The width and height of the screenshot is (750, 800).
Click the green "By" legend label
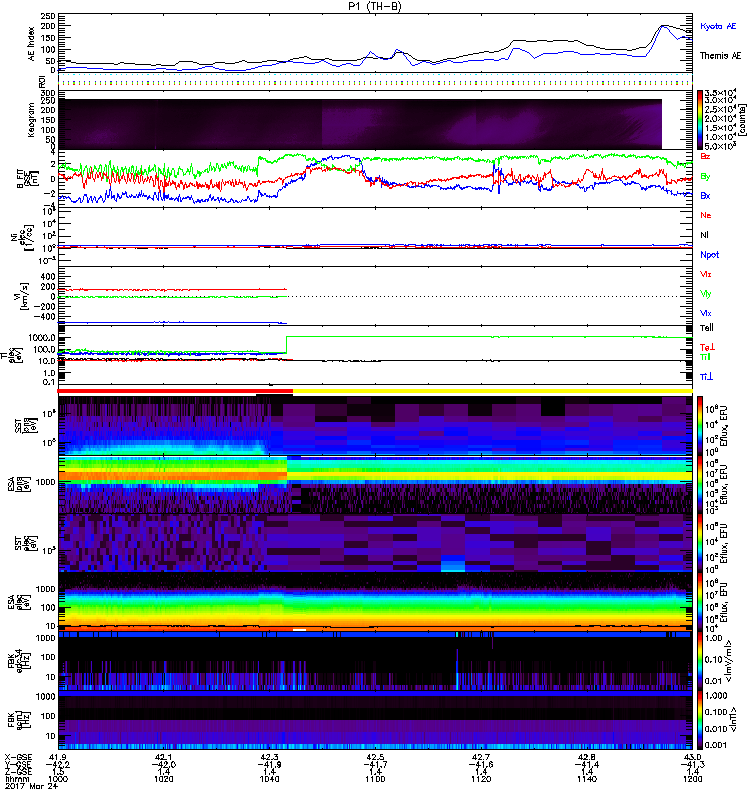click(705, 176)
